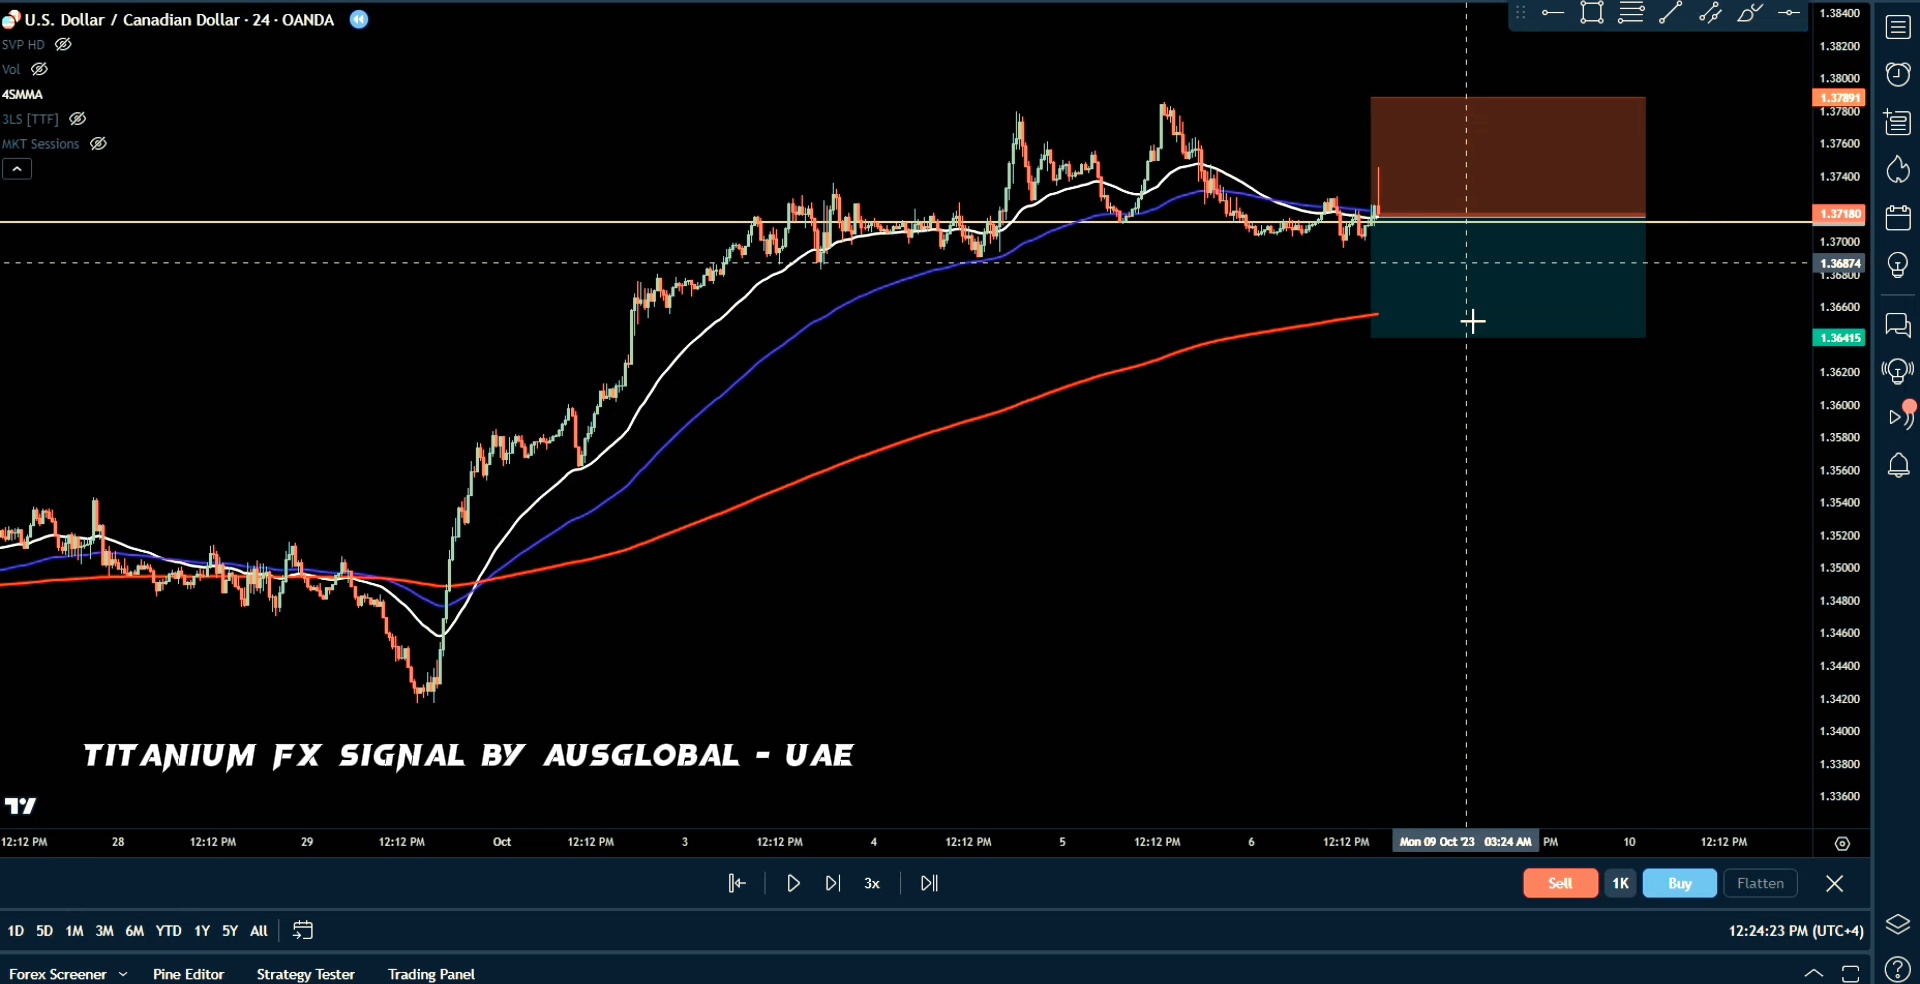Select the 1D date range
The height and width of the screenshot is (984, 1920).
click(16, 930)
